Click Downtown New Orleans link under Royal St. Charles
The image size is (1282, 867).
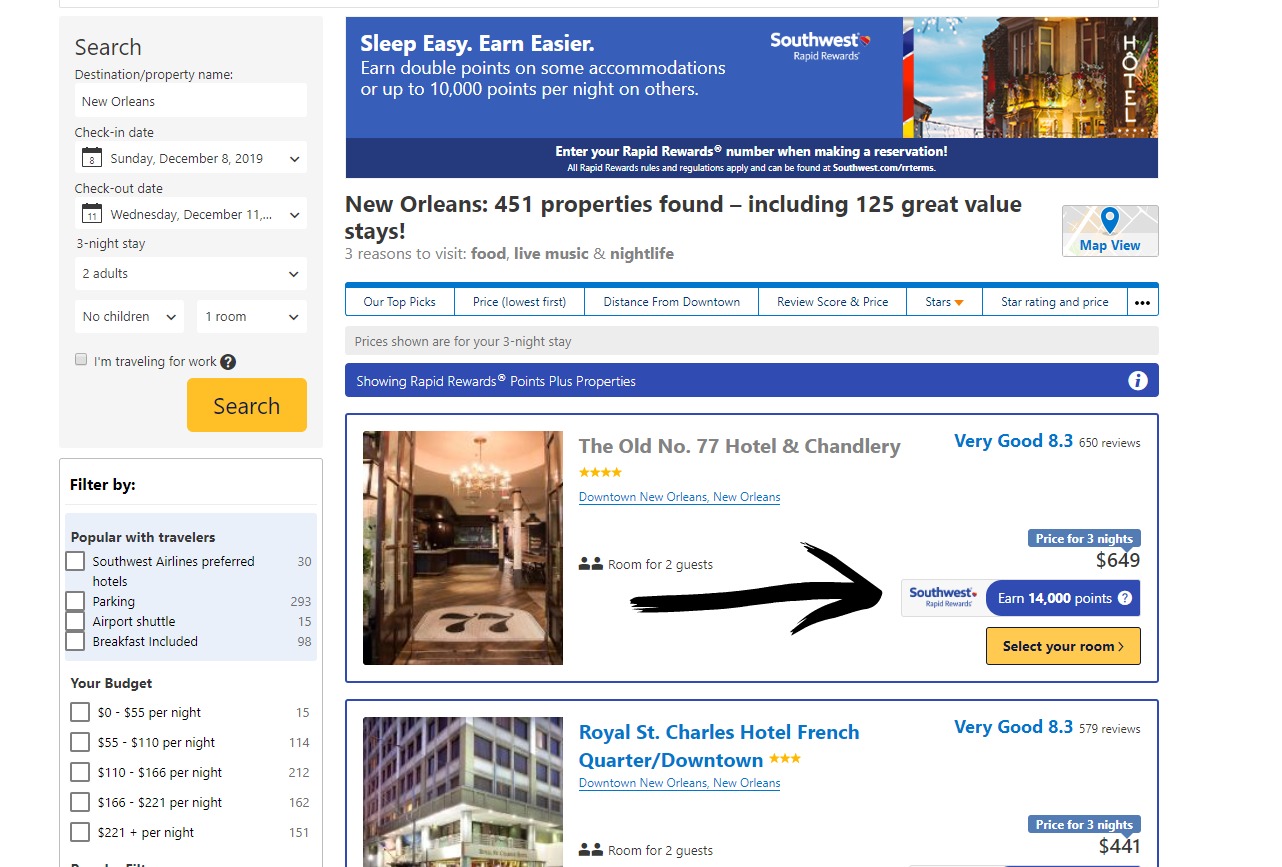tap(679, 783)
